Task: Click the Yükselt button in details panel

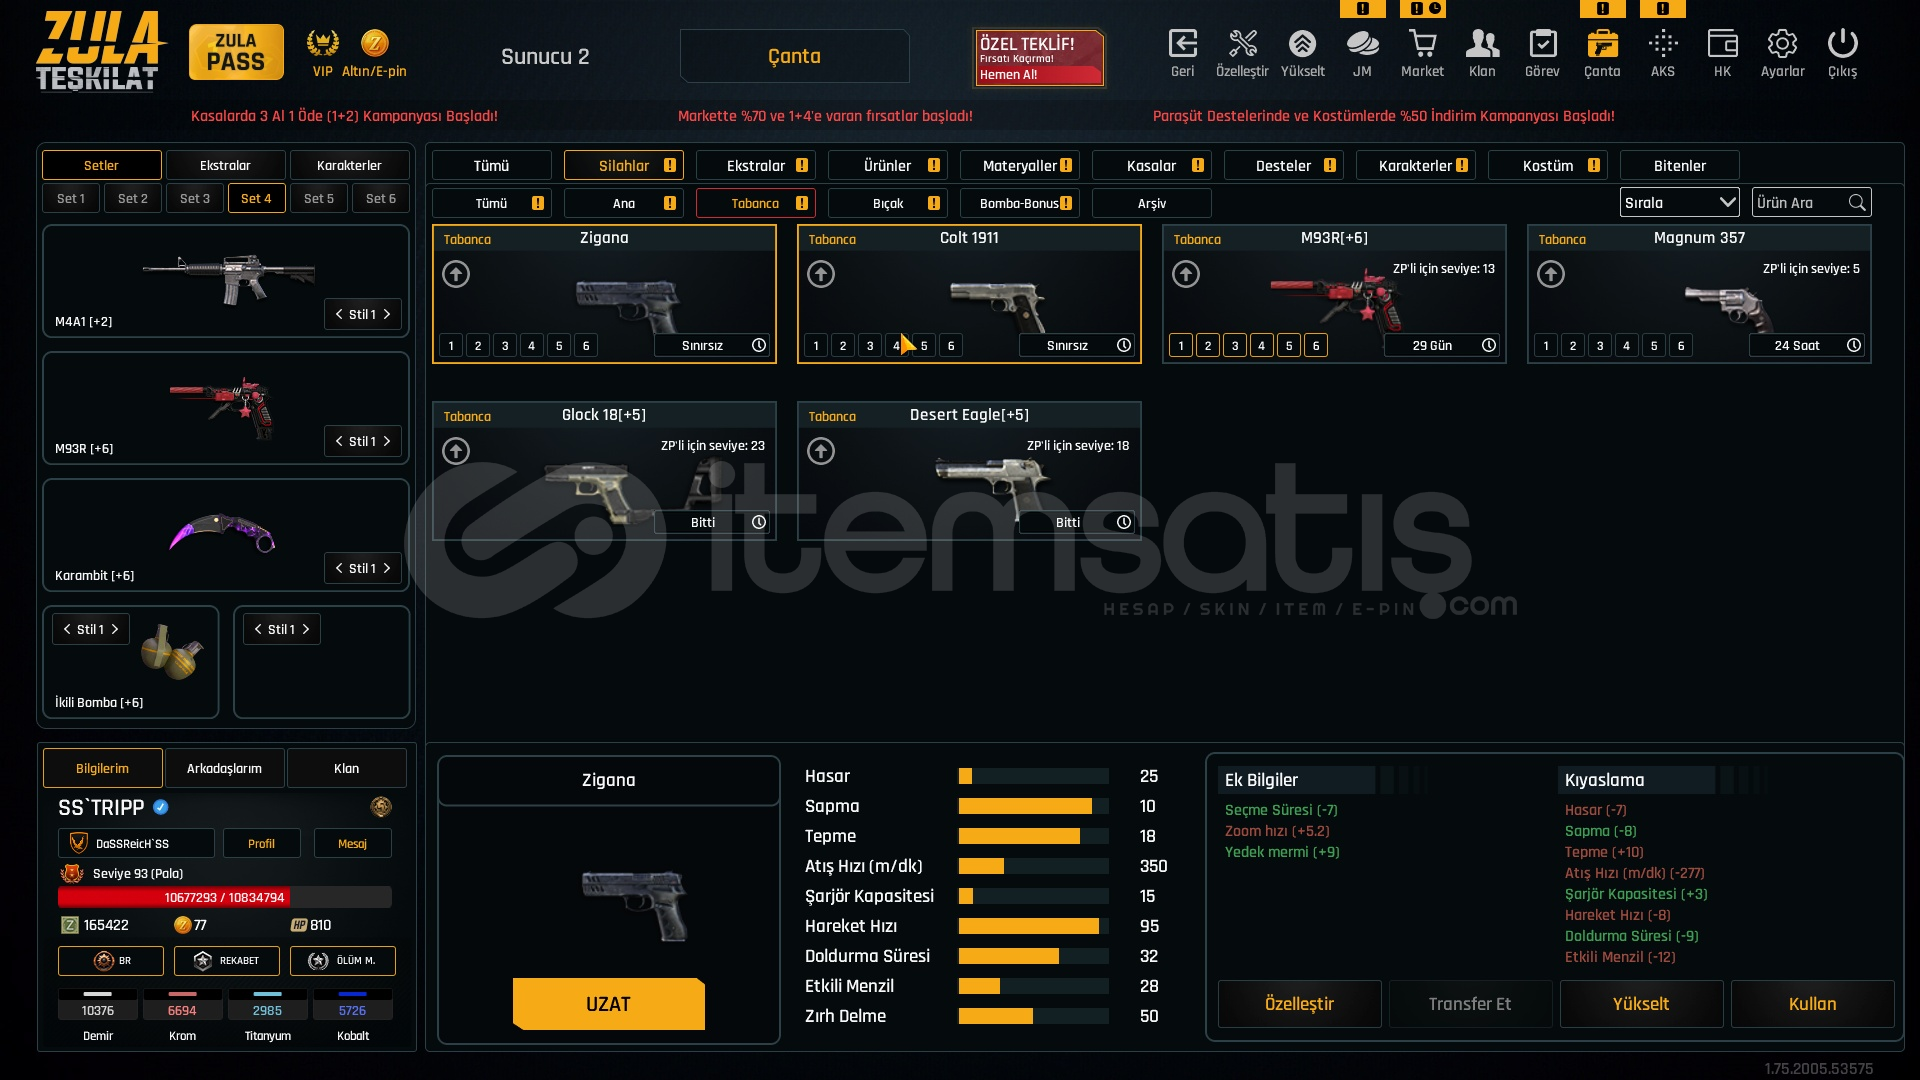Action: point(1641,1004)
